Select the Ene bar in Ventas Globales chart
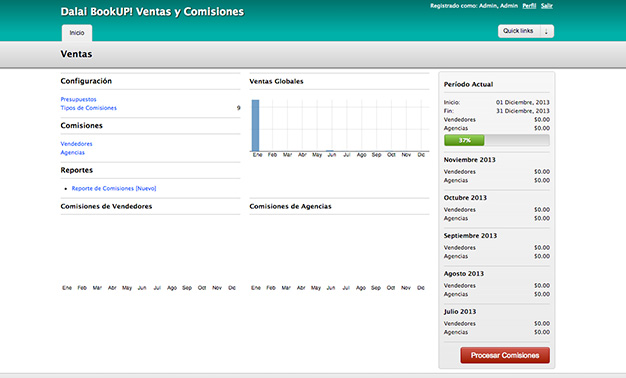Screen dimensions: 626x378 tap(256, 125)
